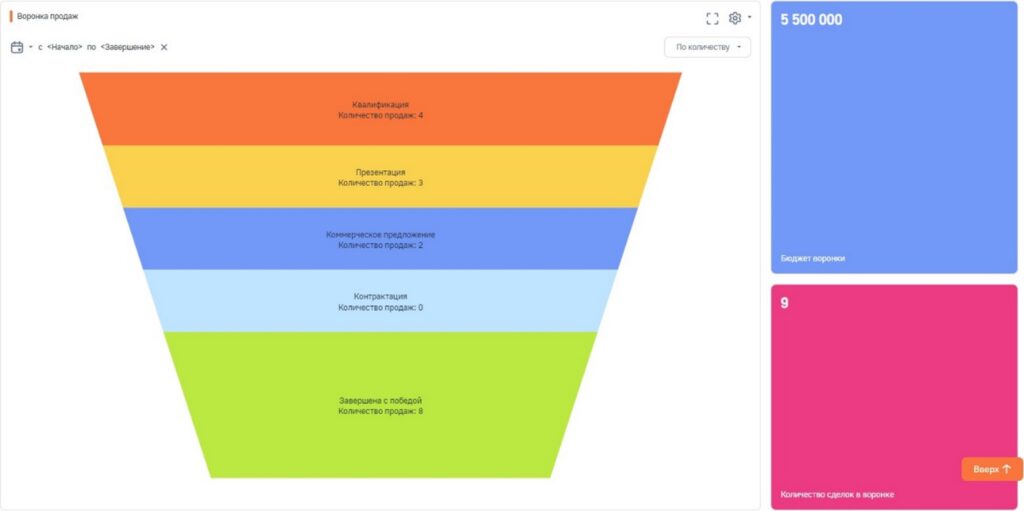Expand the arrow next to settings gear
The height and width of the screenshot is (511, 1024).
750,18
